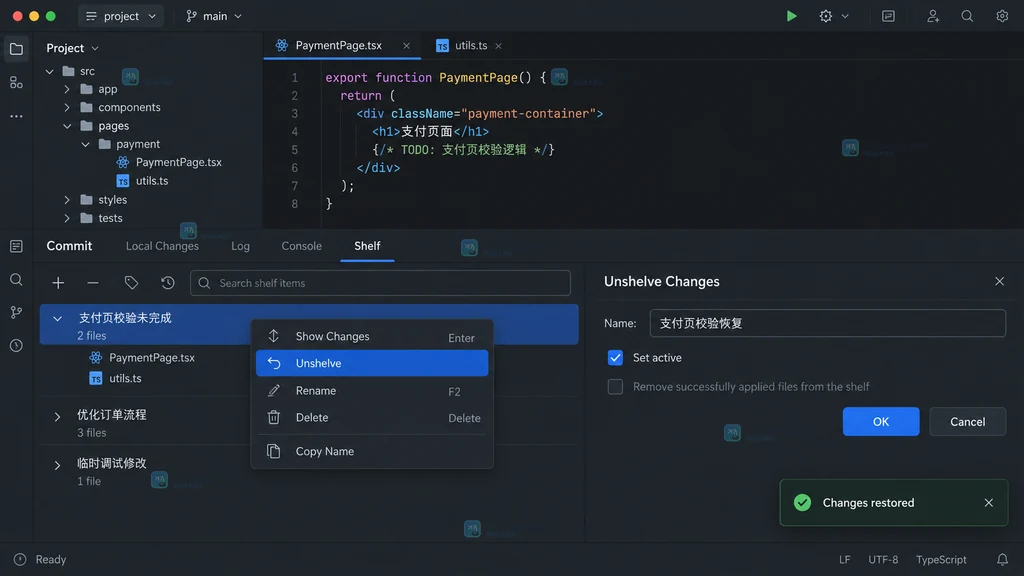
Task: Click the Ready status icon
Action: 20,560
